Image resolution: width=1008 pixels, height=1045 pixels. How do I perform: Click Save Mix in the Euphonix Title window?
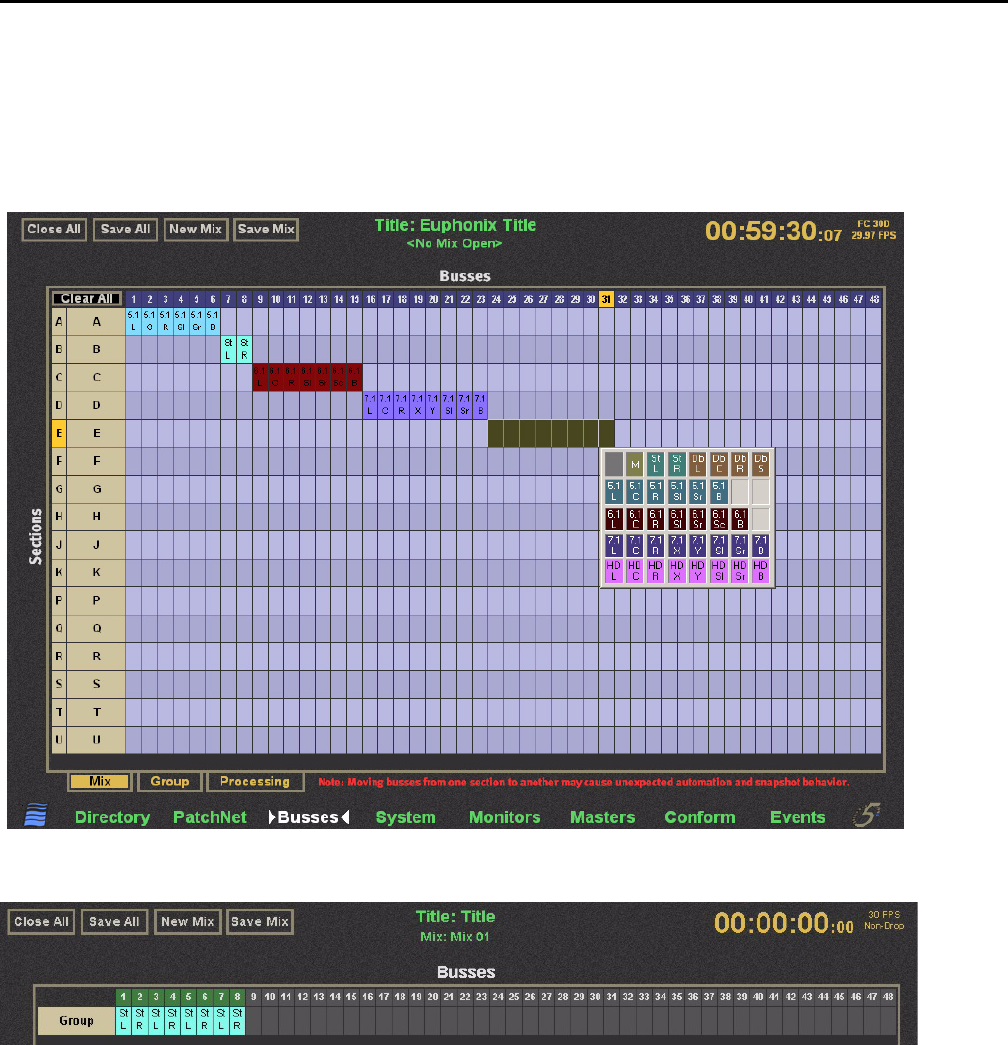click(x=266, y=229)
